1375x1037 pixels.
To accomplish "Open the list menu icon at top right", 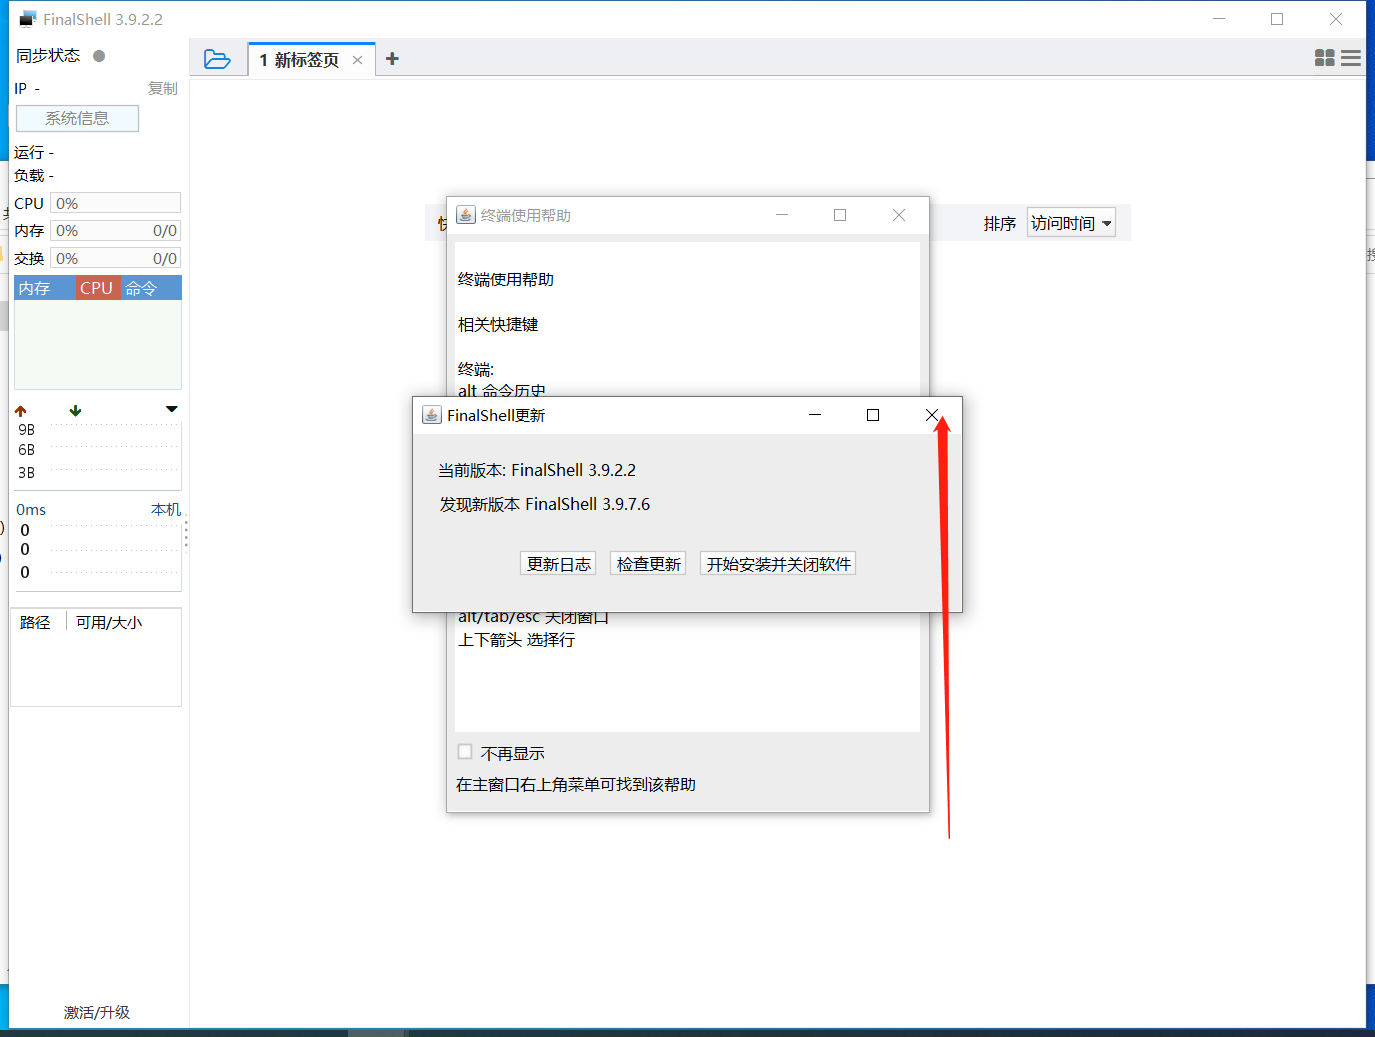I will [x=1351, y=58].
